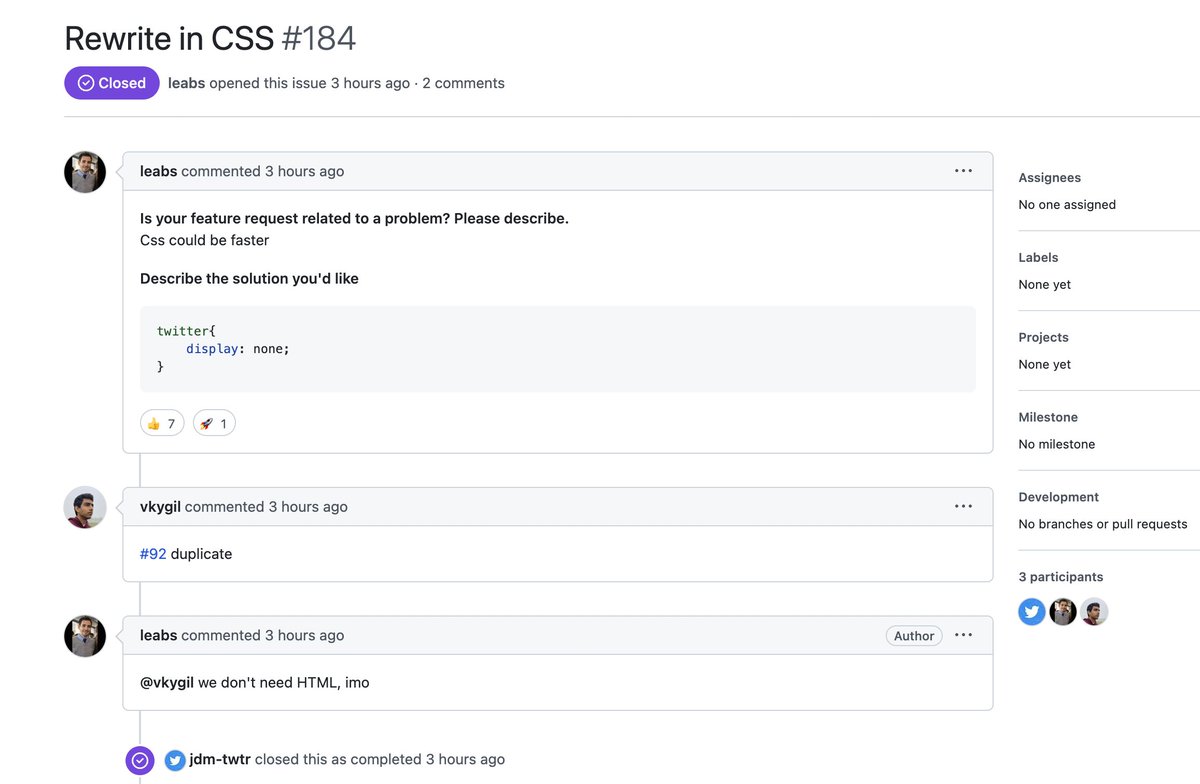Open vkygil's avatar beside the duplicate comment
This screenshot has width=1200, height=784.
click(x=85, y=507)
